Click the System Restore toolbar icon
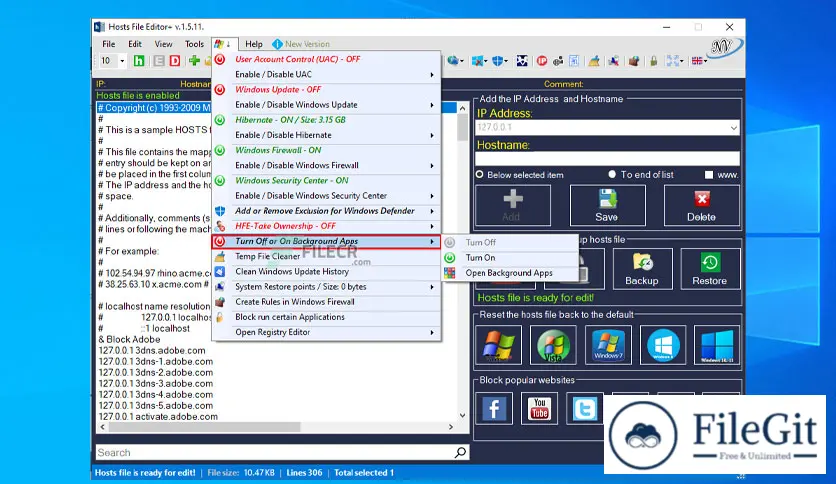 (x=614, y=61)
